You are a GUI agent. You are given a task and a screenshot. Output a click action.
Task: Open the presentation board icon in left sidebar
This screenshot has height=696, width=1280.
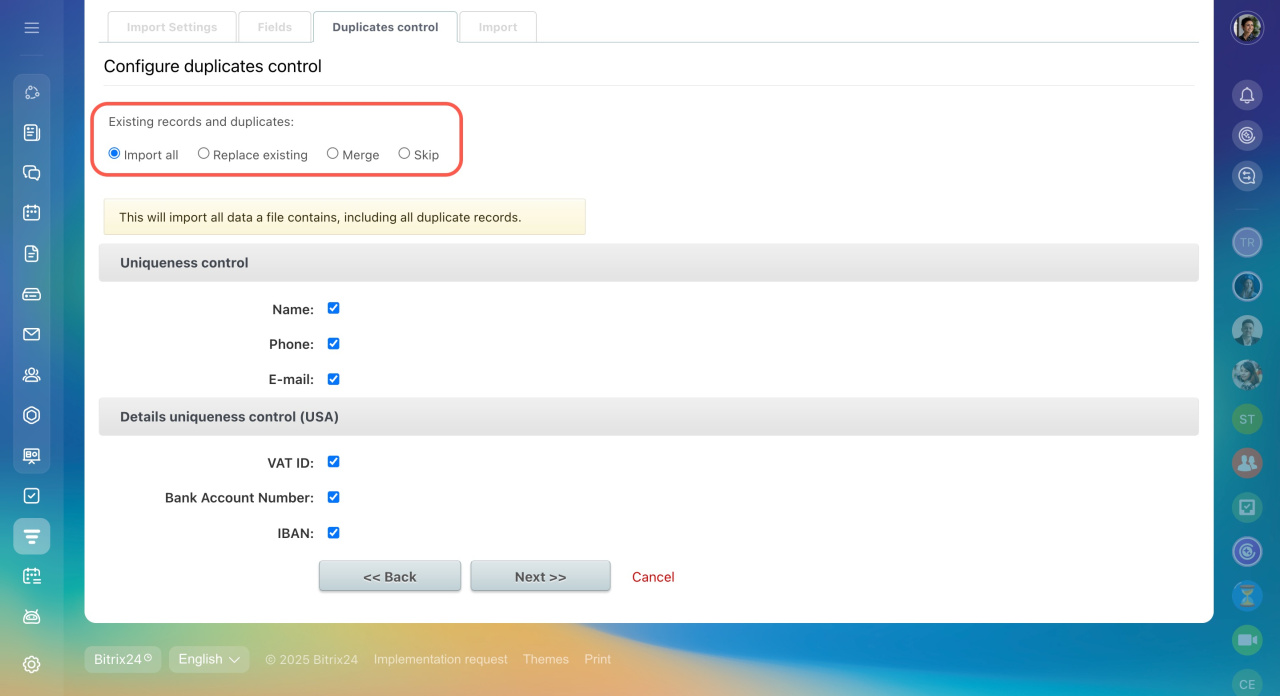pyautogui.click(x=32, y=455)
